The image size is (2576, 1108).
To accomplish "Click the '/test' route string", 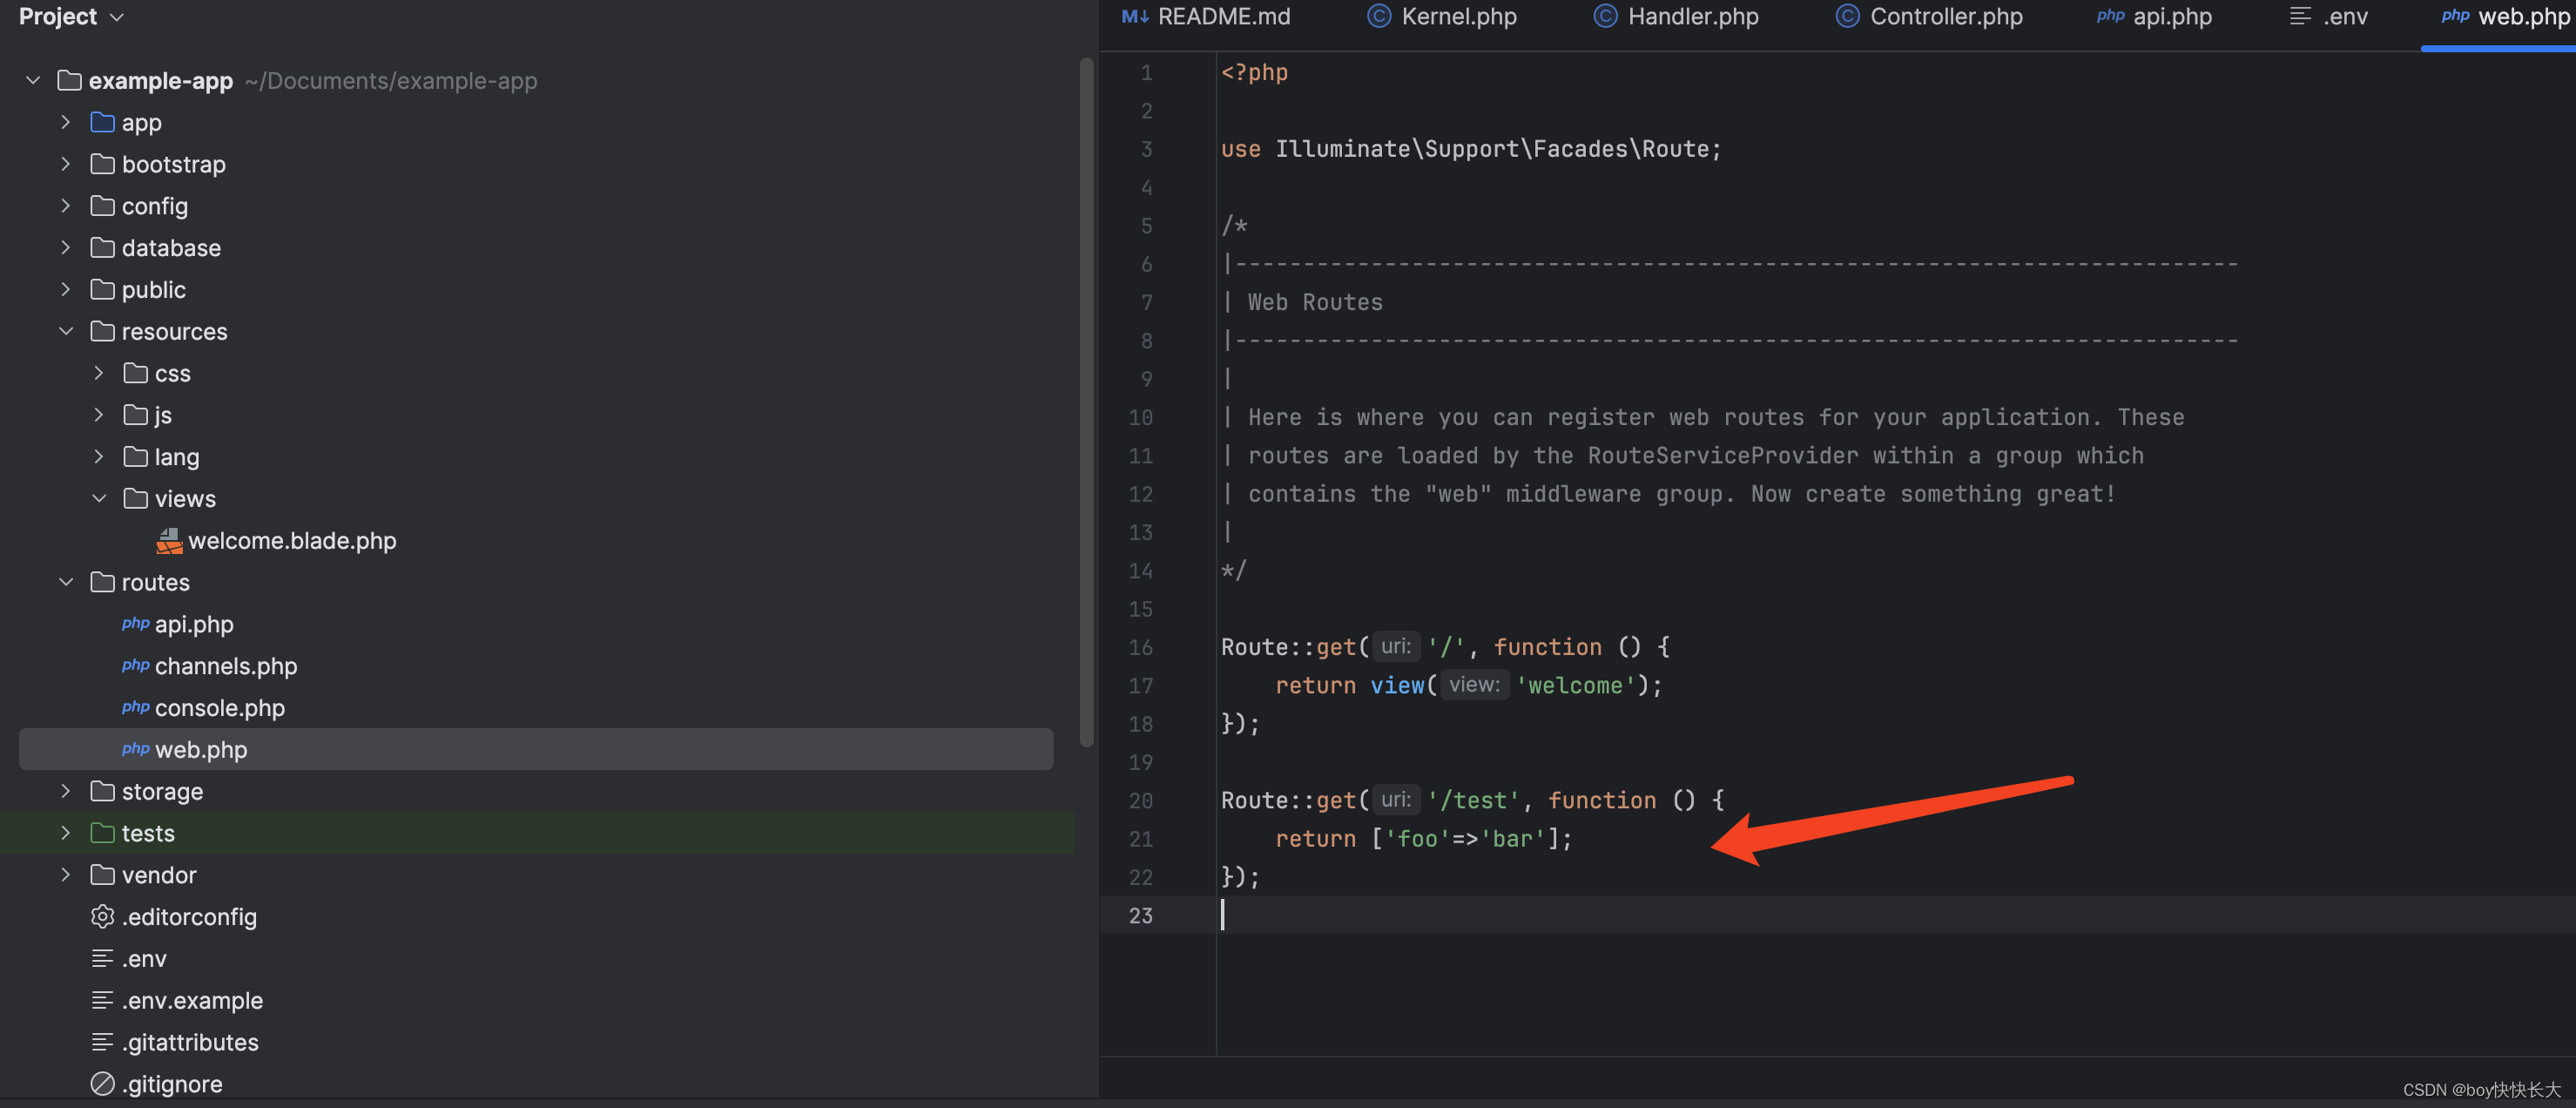I will point(1474,801).
